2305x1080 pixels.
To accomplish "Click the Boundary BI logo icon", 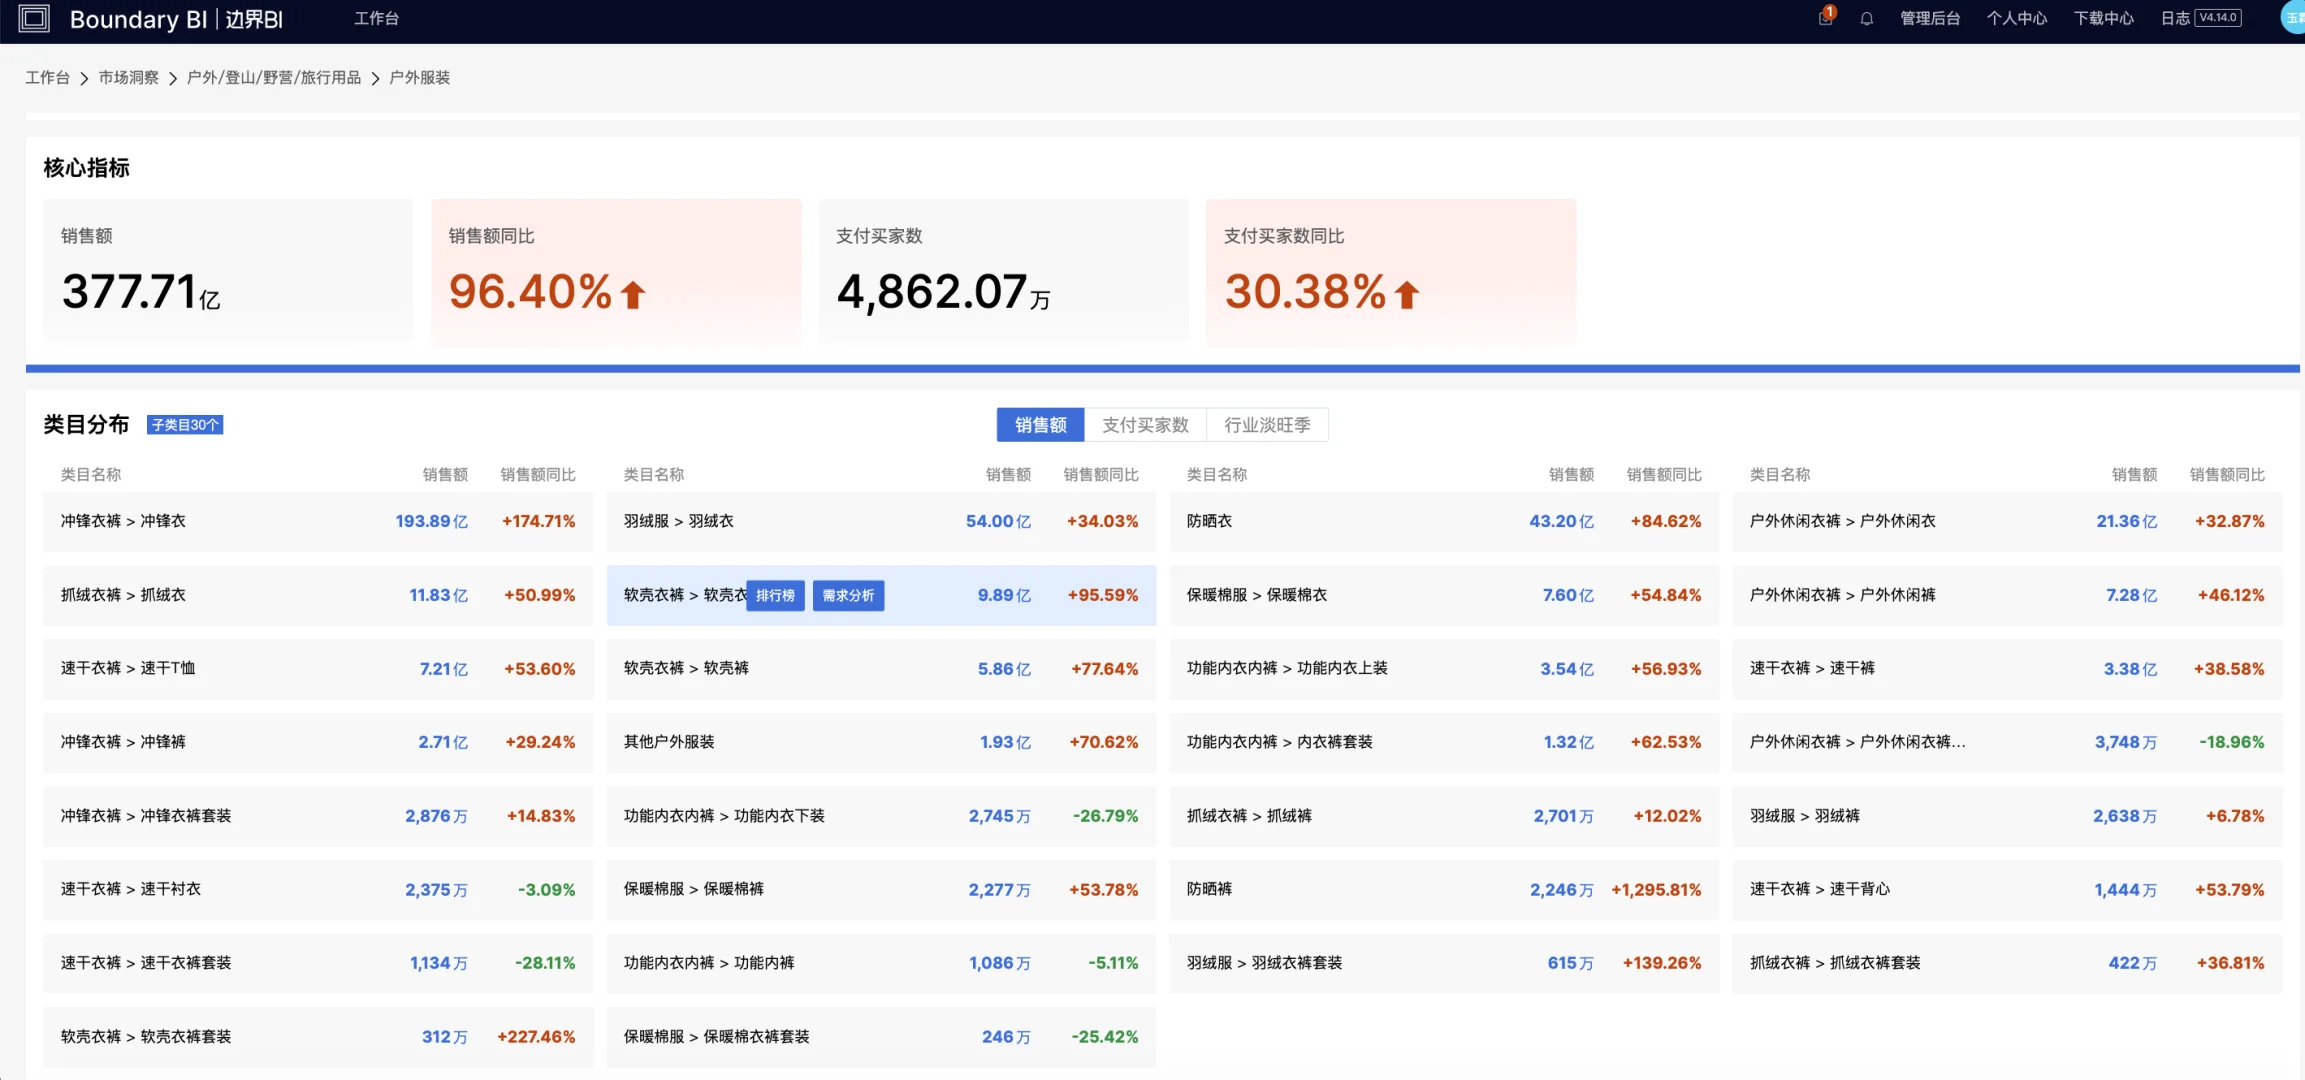I will [34, 19].
